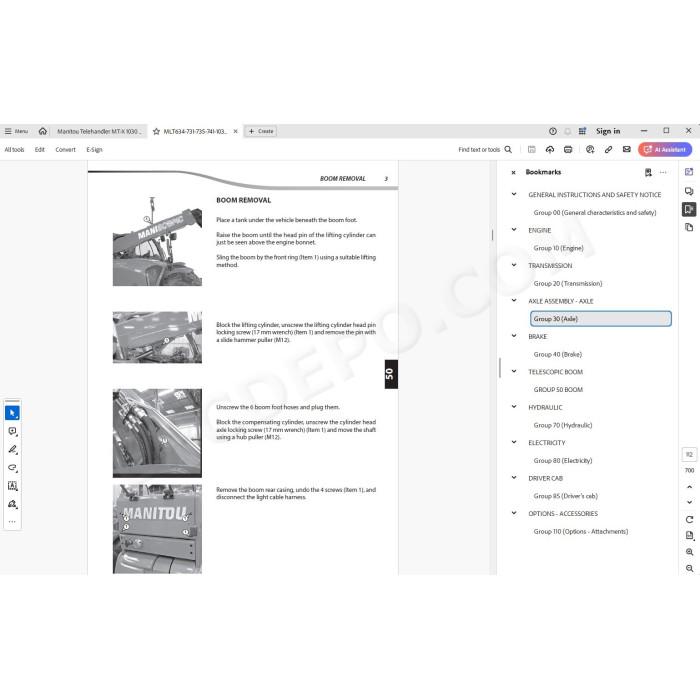Image resolution: width=700 pixels, height=700 pixels.
Task: Pick the highlighter pen tool
Action: (x=12, y=450)
